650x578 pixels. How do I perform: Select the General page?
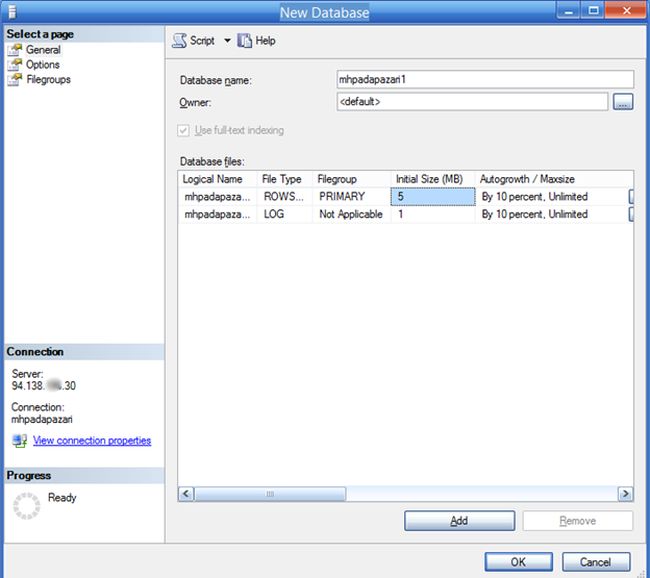click(43, 50)
